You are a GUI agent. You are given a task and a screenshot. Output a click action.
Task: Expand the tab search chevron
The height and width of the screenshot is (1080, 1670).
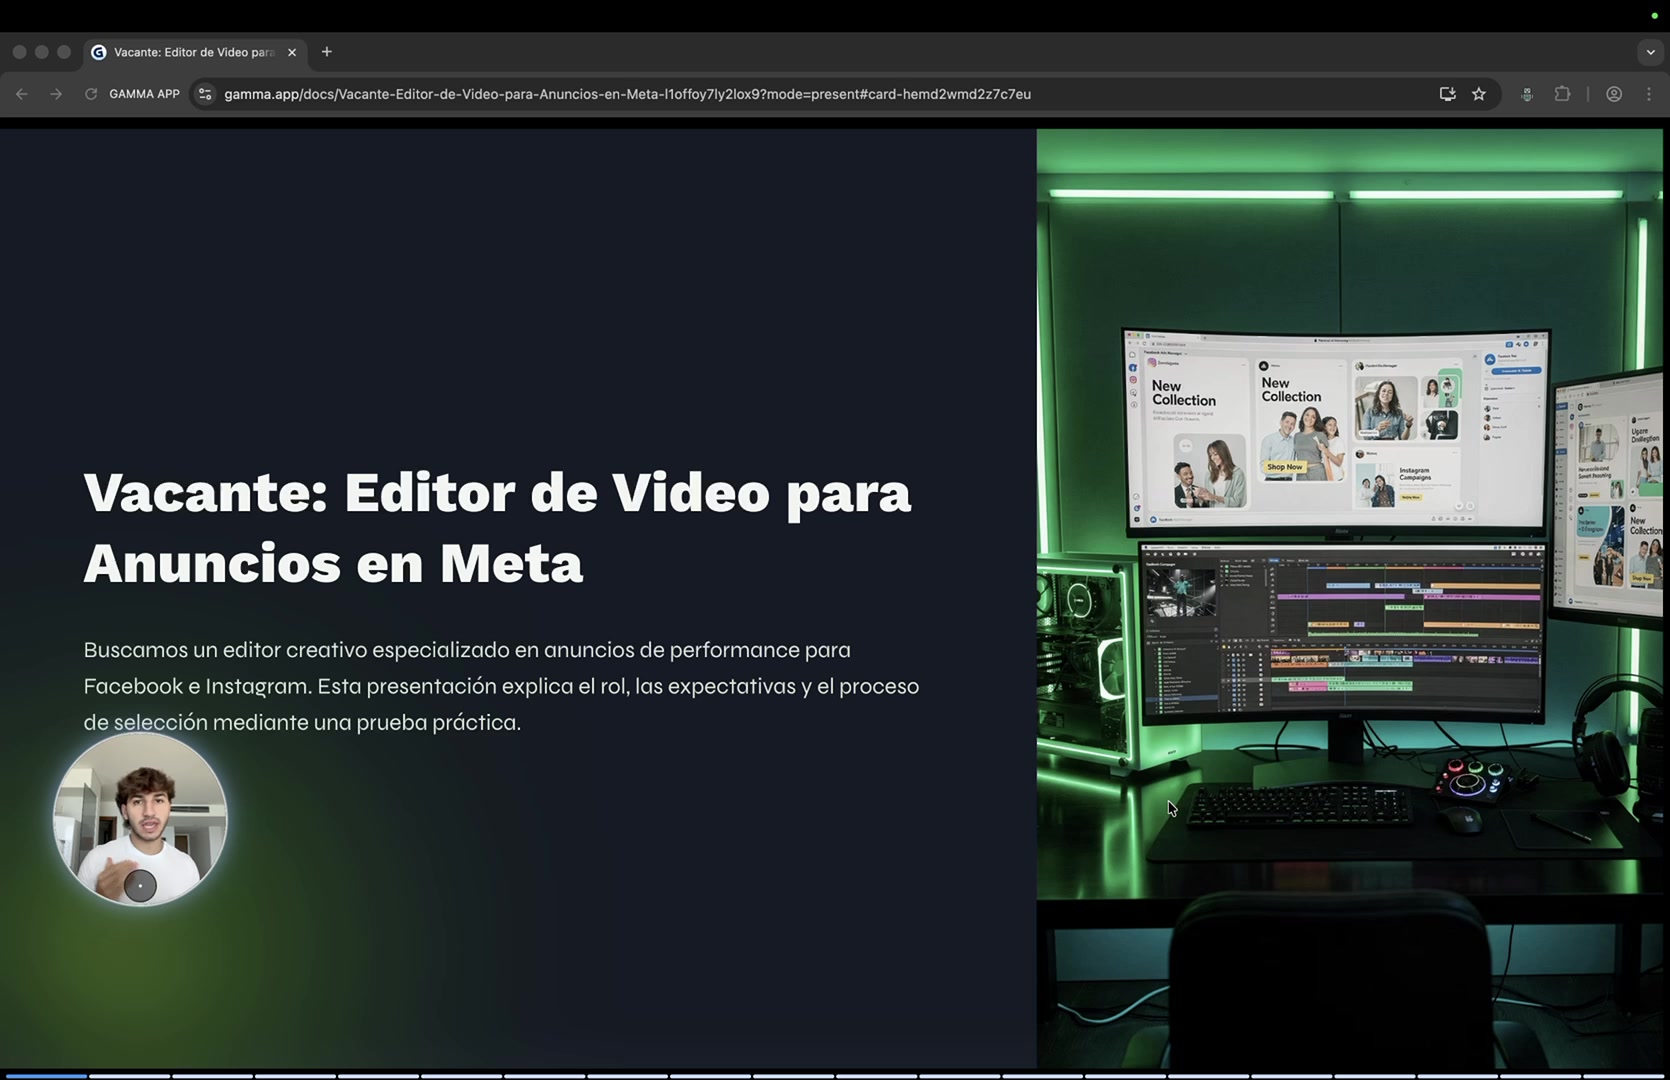tap(1650, 52)
